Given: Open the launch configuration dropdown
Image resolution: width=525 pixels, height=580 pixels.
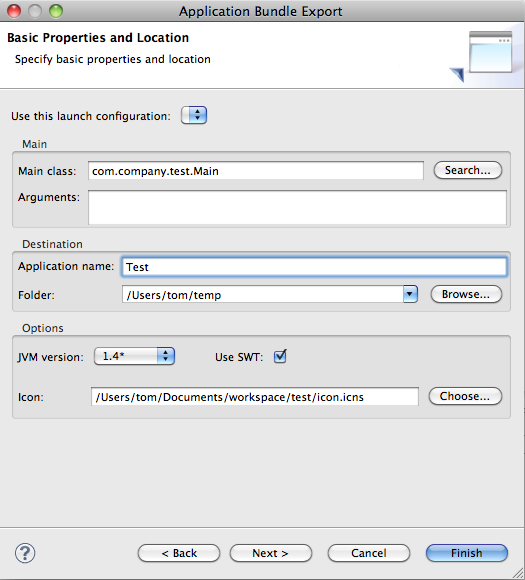Looking at the screenshot, I should coord(194,115).
